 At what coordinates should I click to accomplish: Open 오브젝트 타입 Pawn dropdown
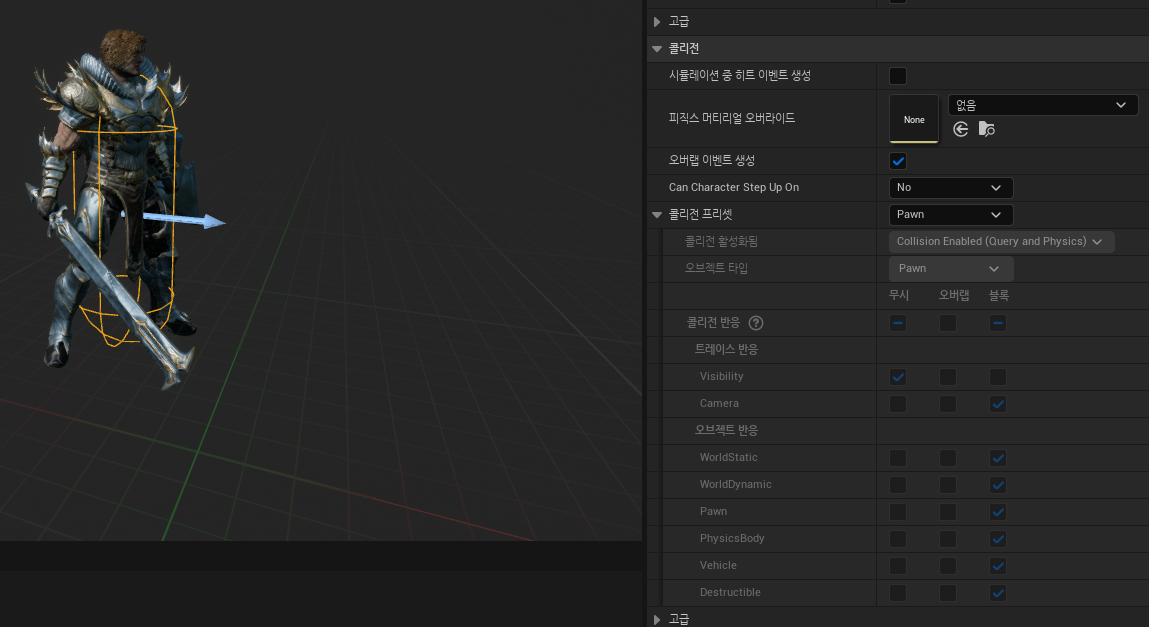click(950, 269)
